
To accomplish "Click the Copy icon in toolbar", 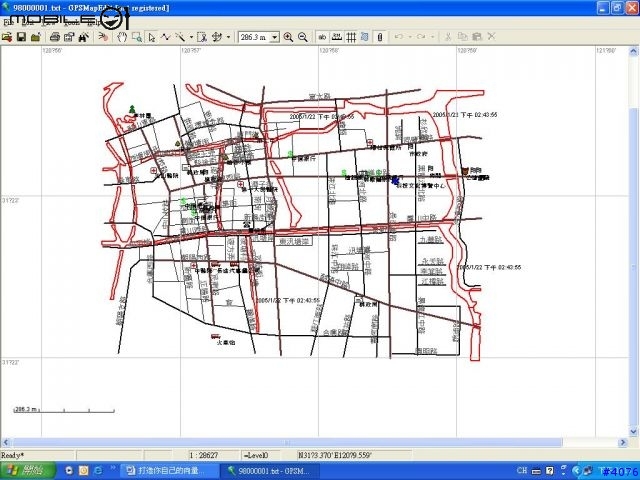I will tap(462, 37).
